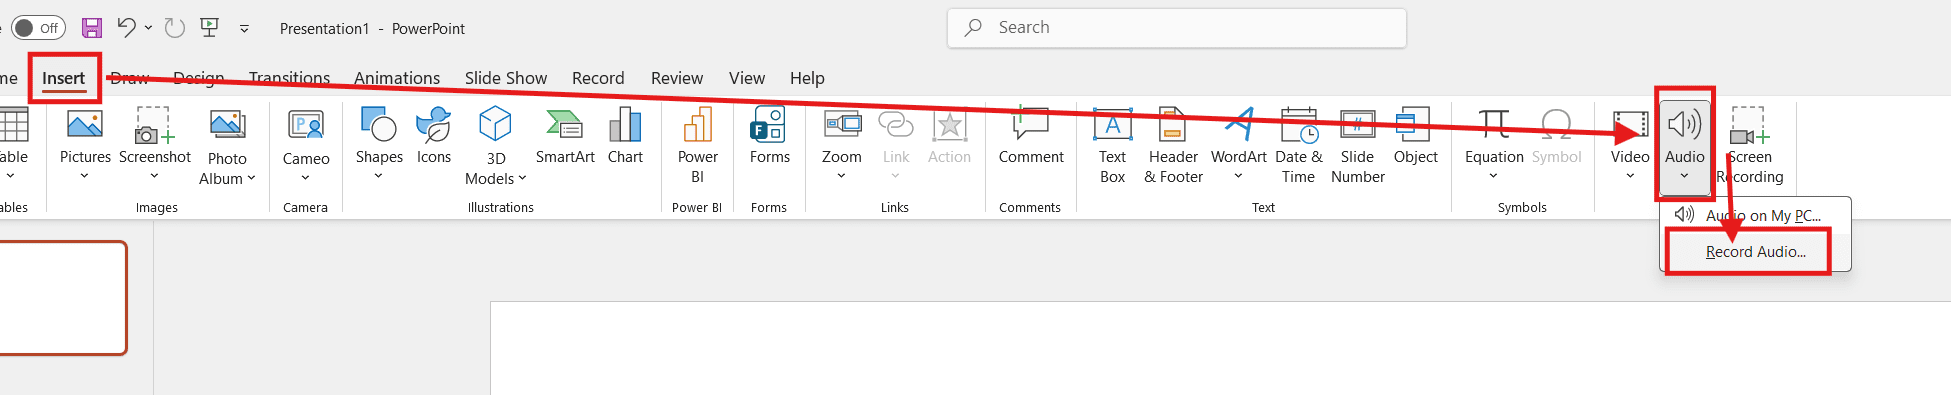The image size is (1951, 395).
Task: Add a Comment to the slide
Action: coord(1031,136)
